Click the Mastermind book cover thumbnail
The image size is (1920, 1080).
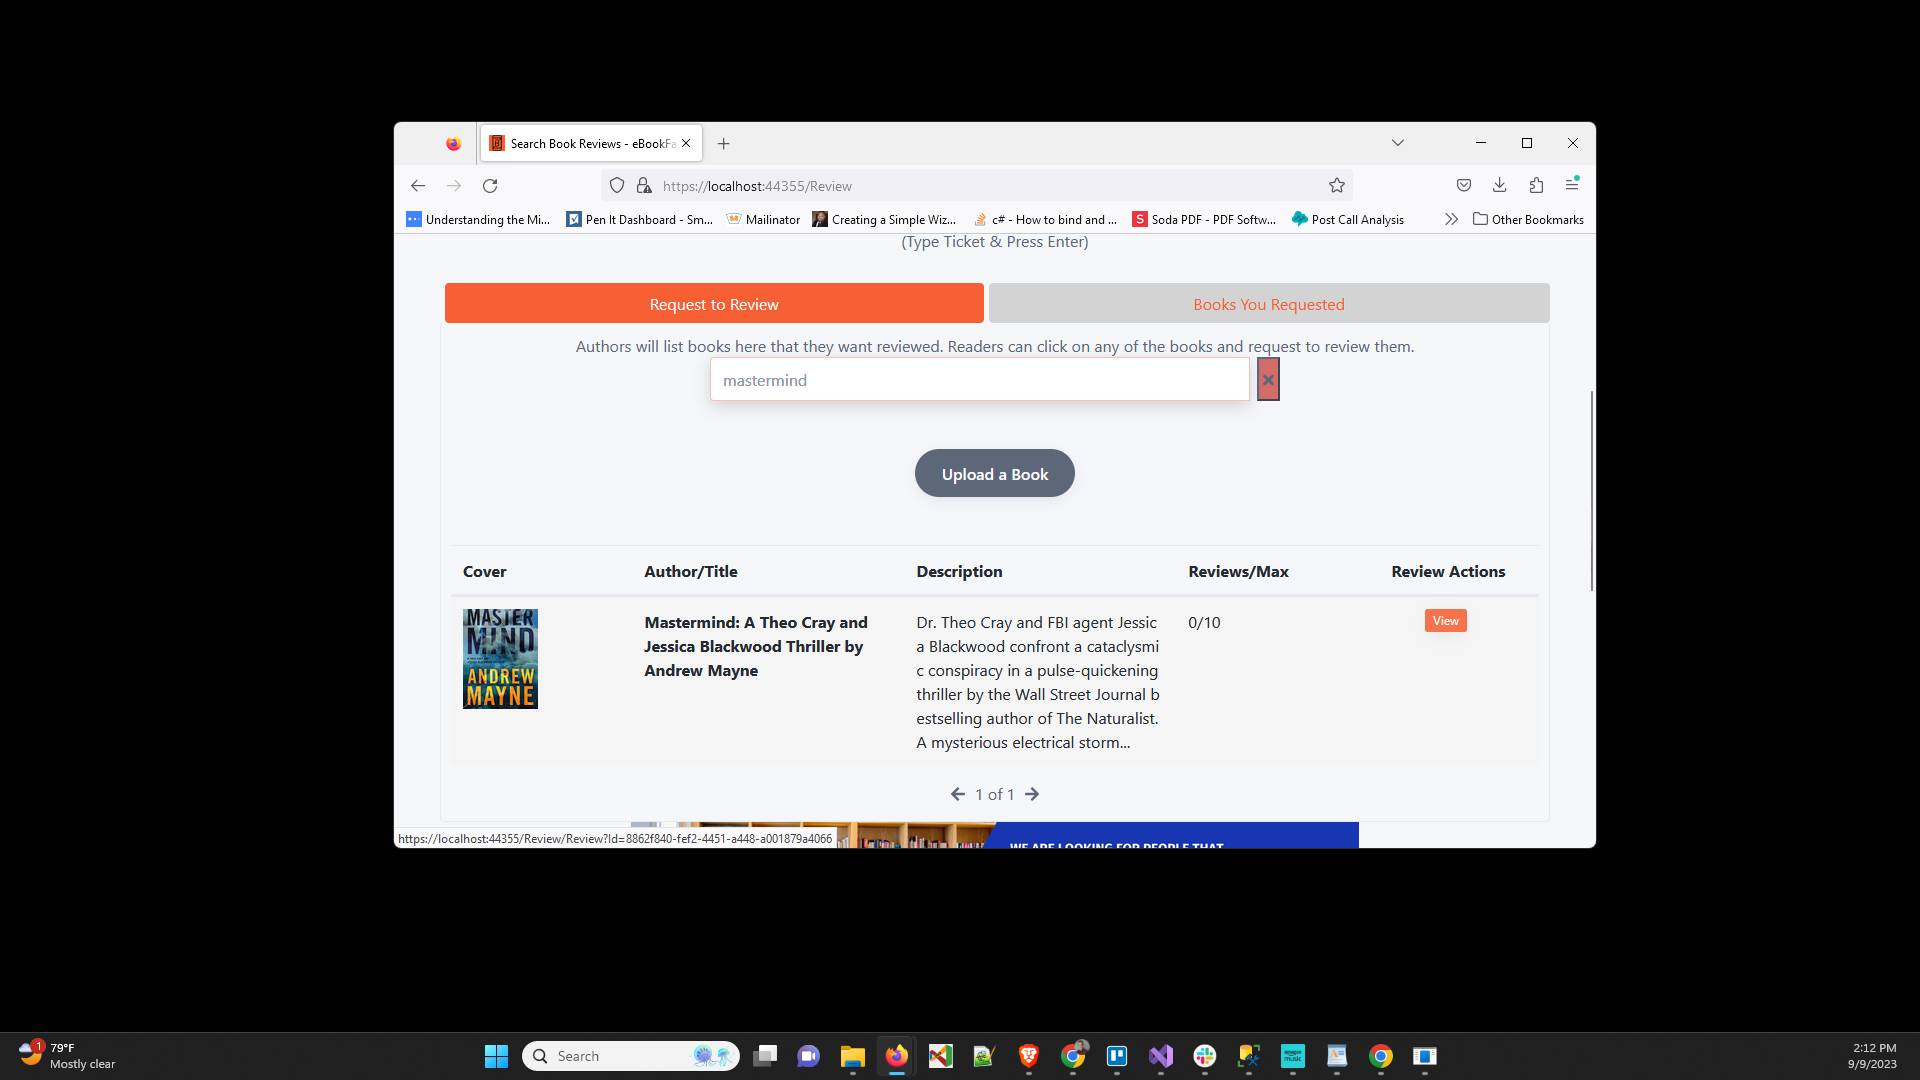pos(500,658)
